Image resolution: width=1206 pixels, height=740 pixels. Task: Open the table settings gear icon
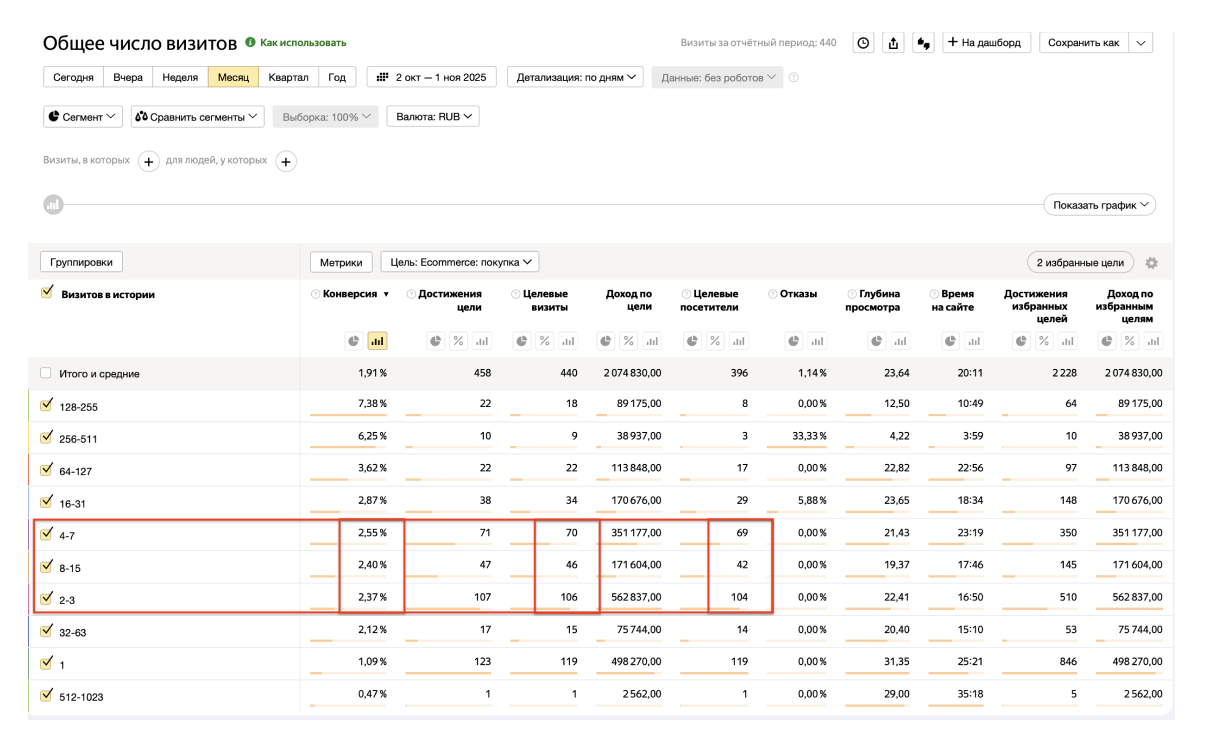coord(1151,263)
